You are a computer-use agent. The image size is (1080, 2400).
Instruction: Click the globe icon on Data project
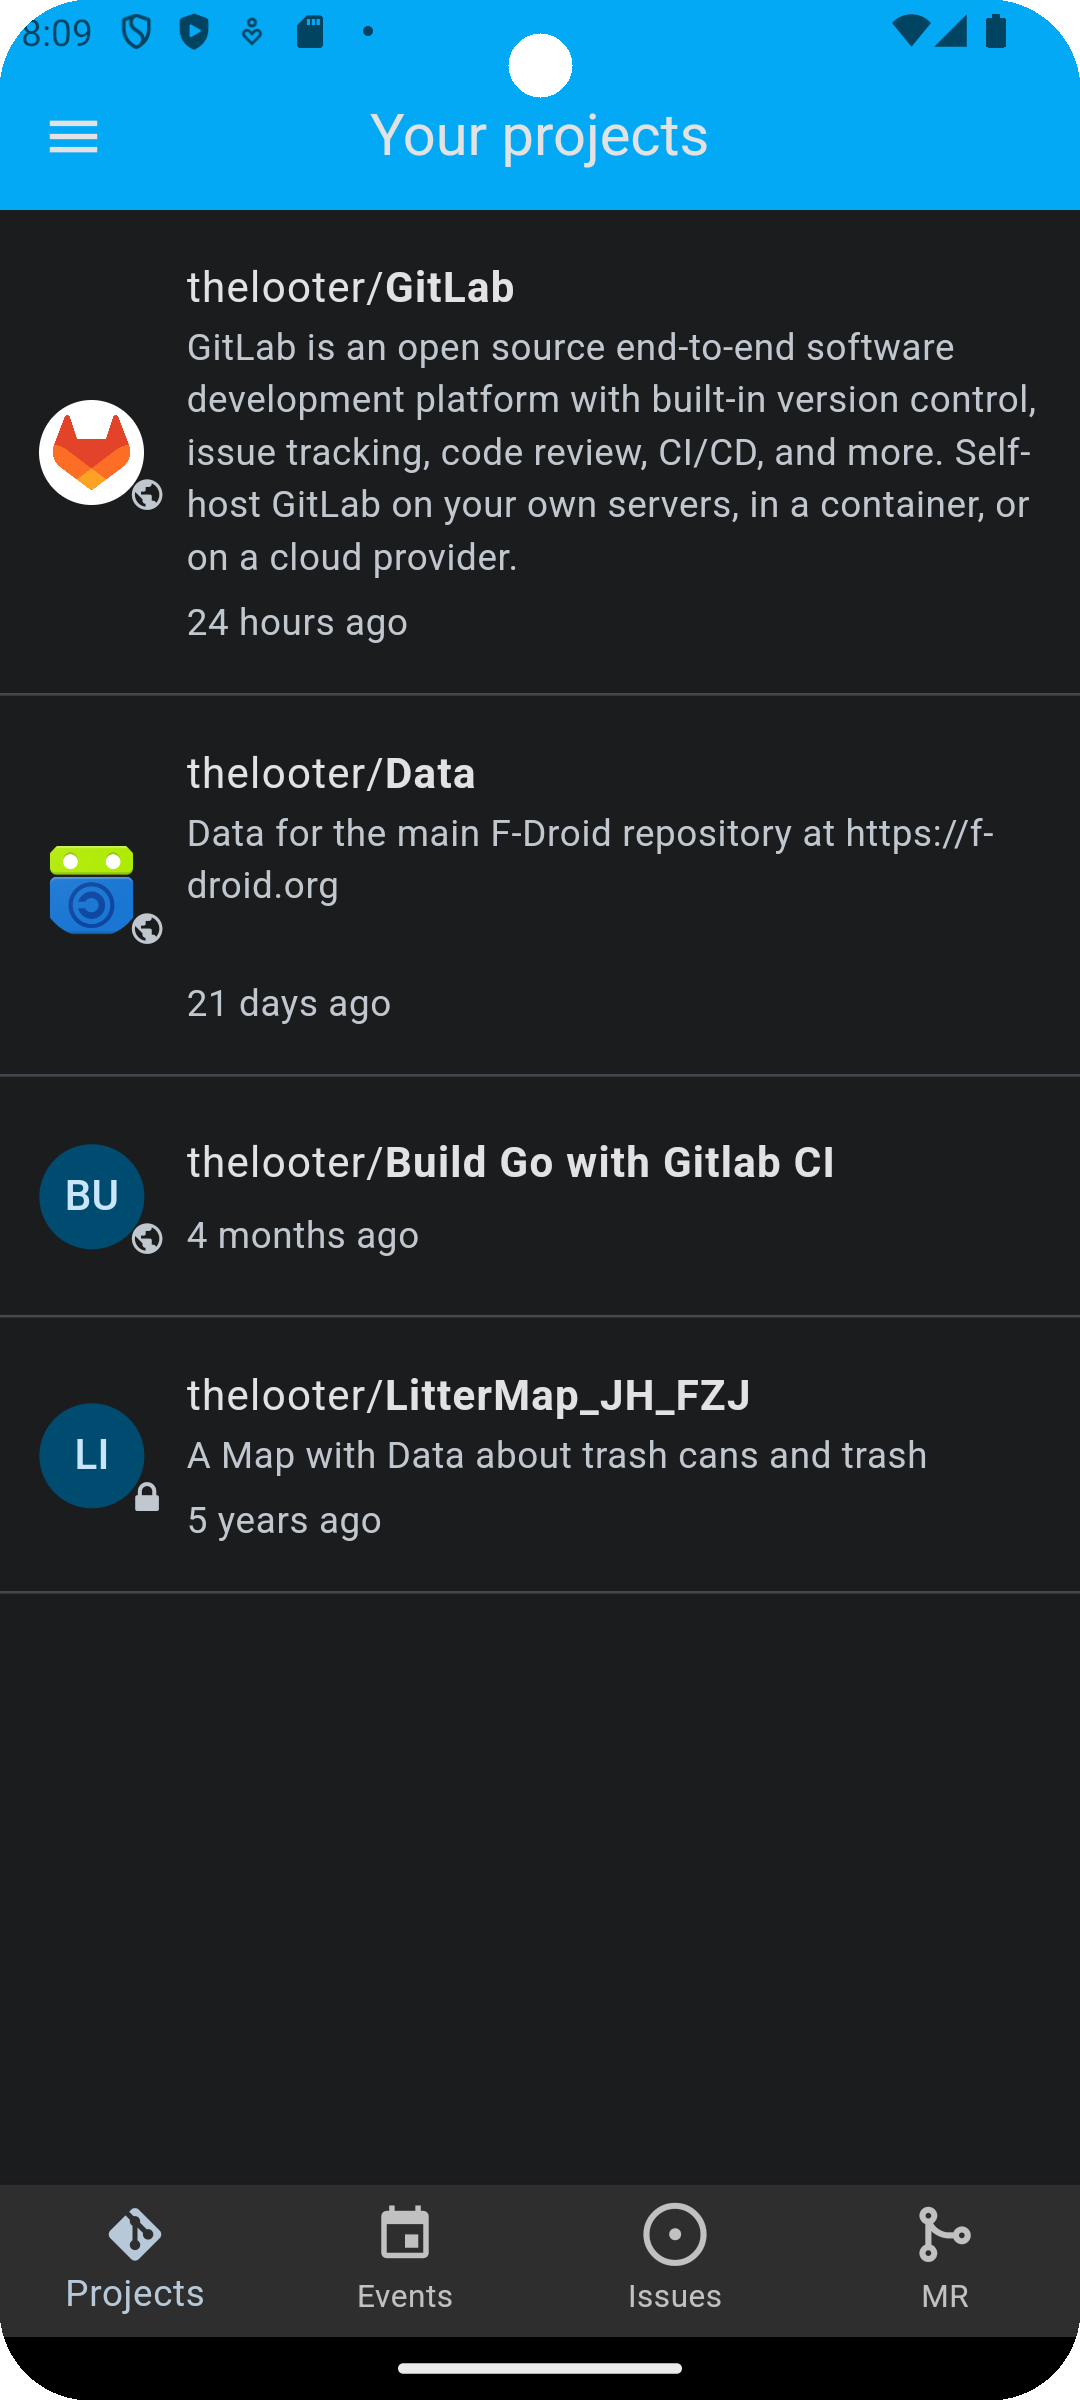(147, 929)
